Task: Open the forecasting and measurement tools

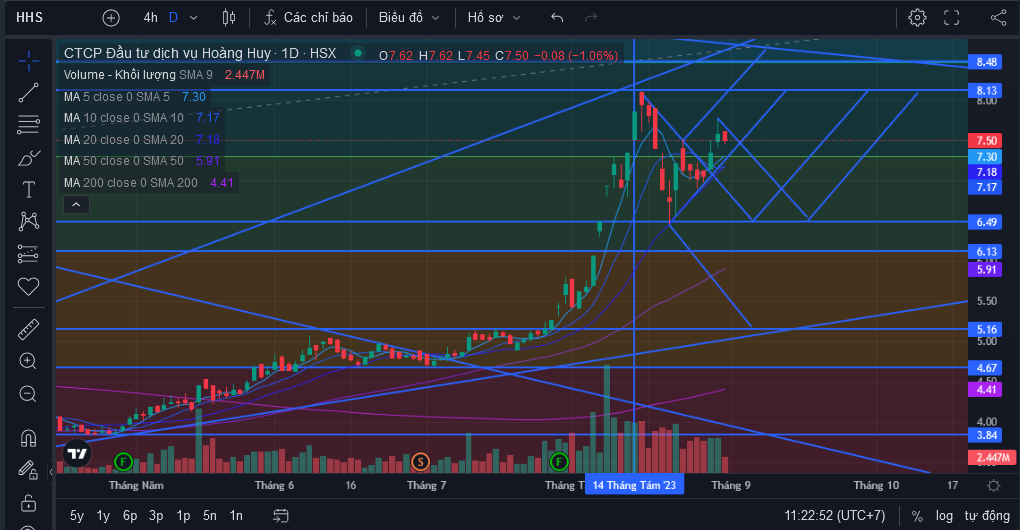Action: pyautogui.click(x=28, y=254)
